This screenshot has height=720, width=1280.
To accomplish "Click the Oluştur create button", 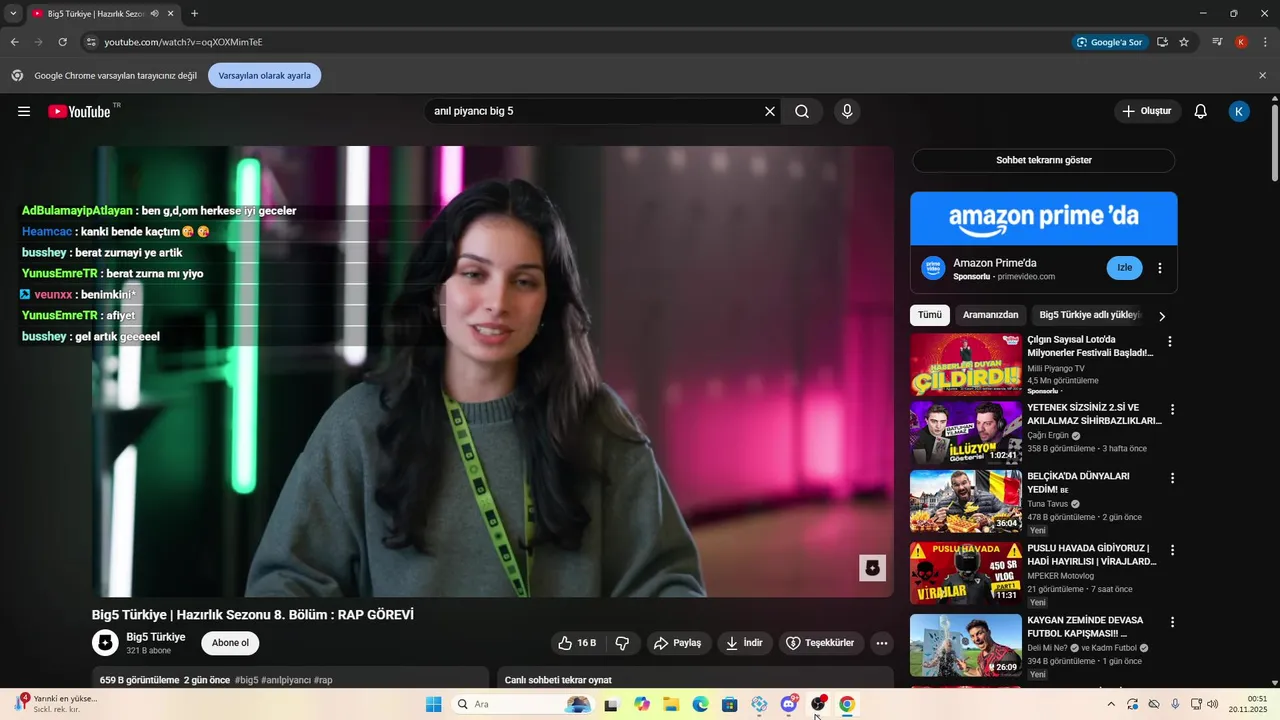I will click(1147, 111).
